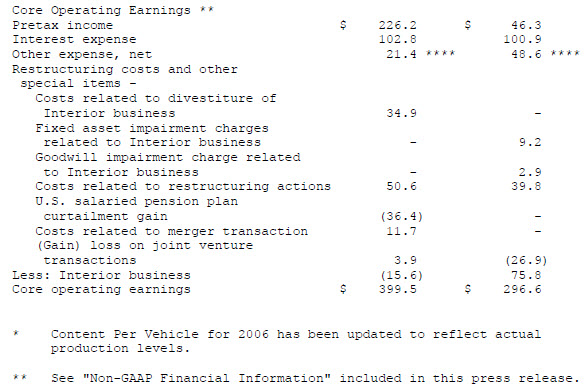Click the 34.9 Interior divestiture cost
This screenshot has height=391, width=584.
[x=402, y=113]
